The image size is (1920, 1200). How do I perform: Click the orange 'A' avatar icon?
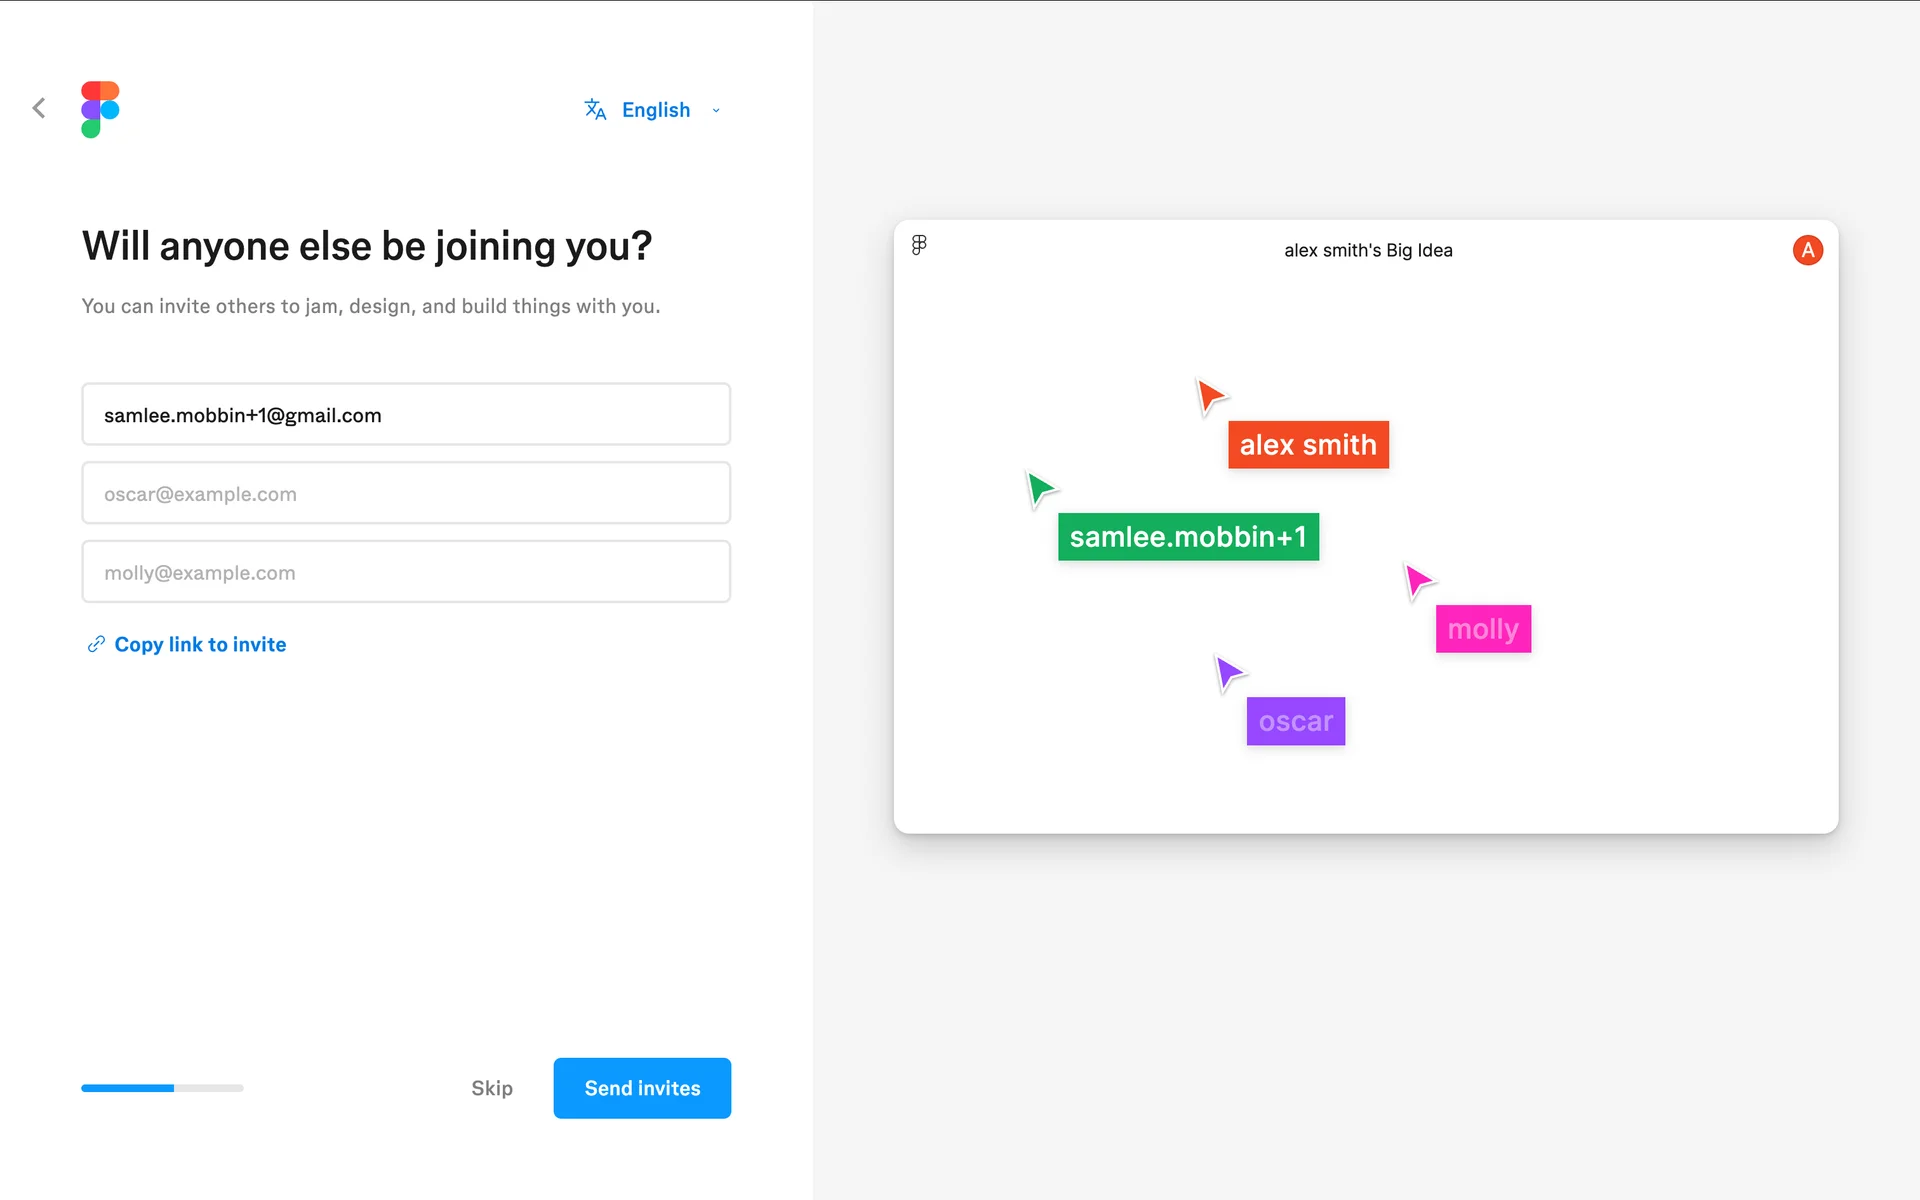click(x=1807, y=250)
